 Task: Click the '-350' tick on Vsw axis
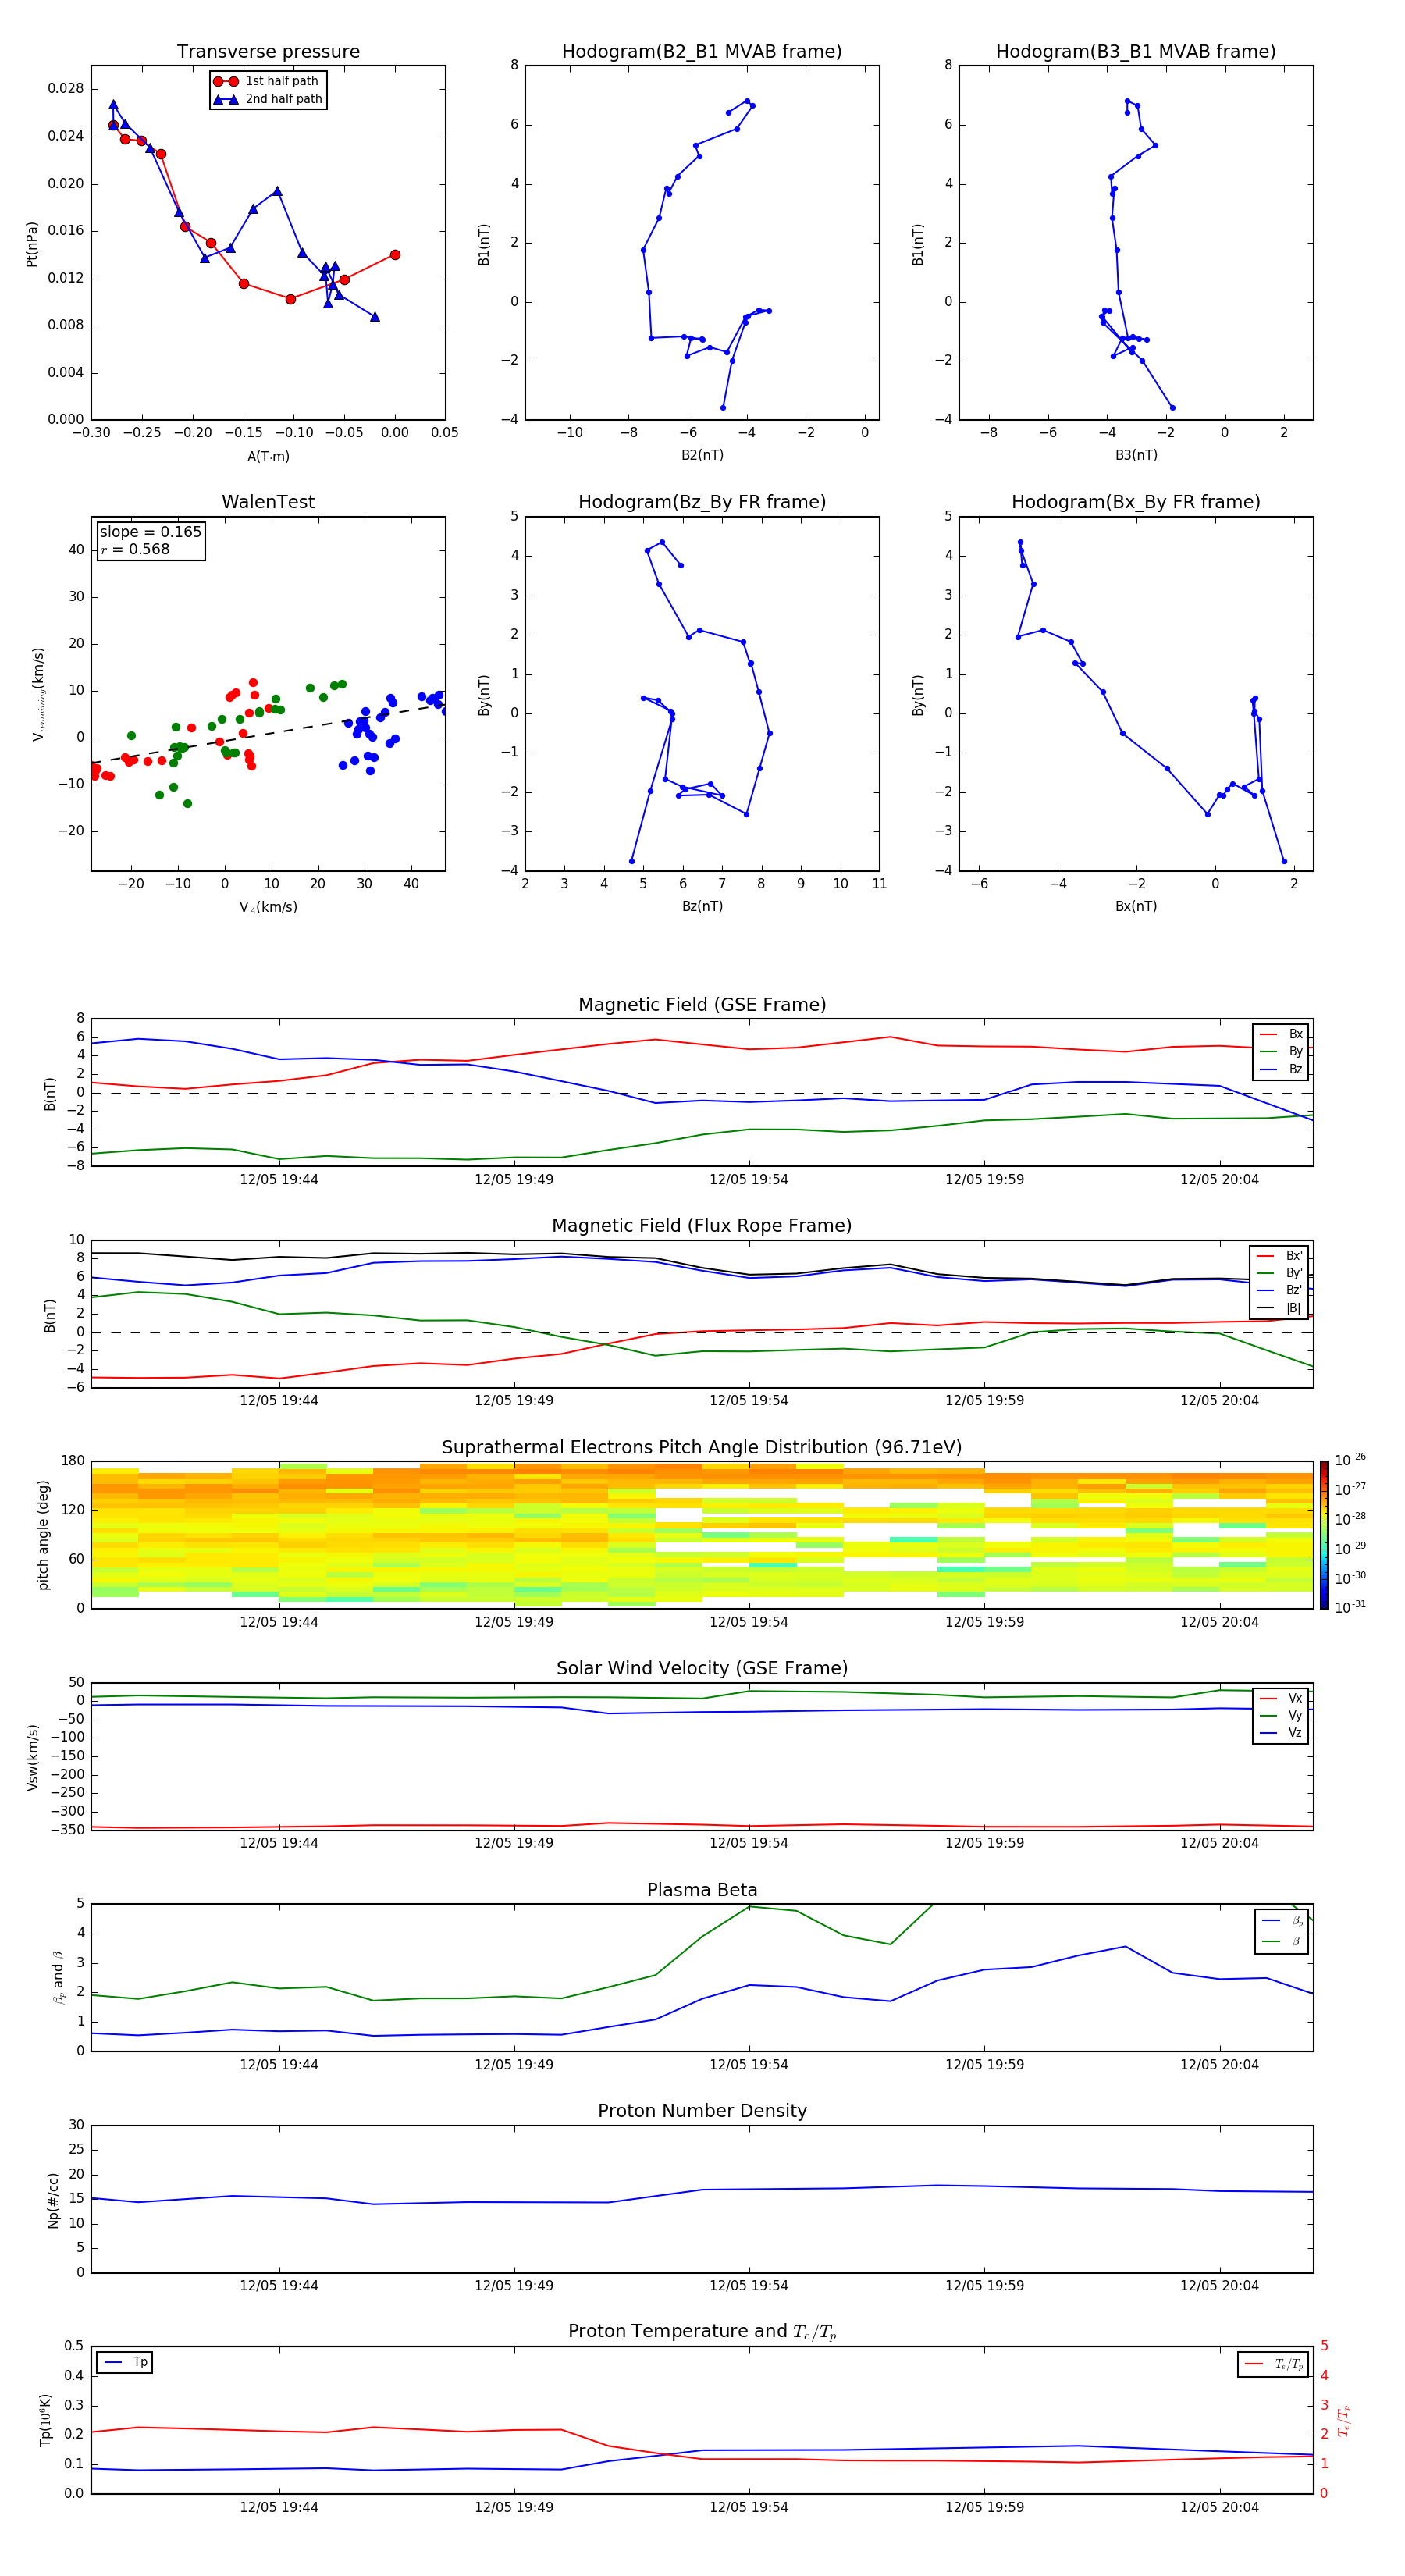(x=69, y=1830)
